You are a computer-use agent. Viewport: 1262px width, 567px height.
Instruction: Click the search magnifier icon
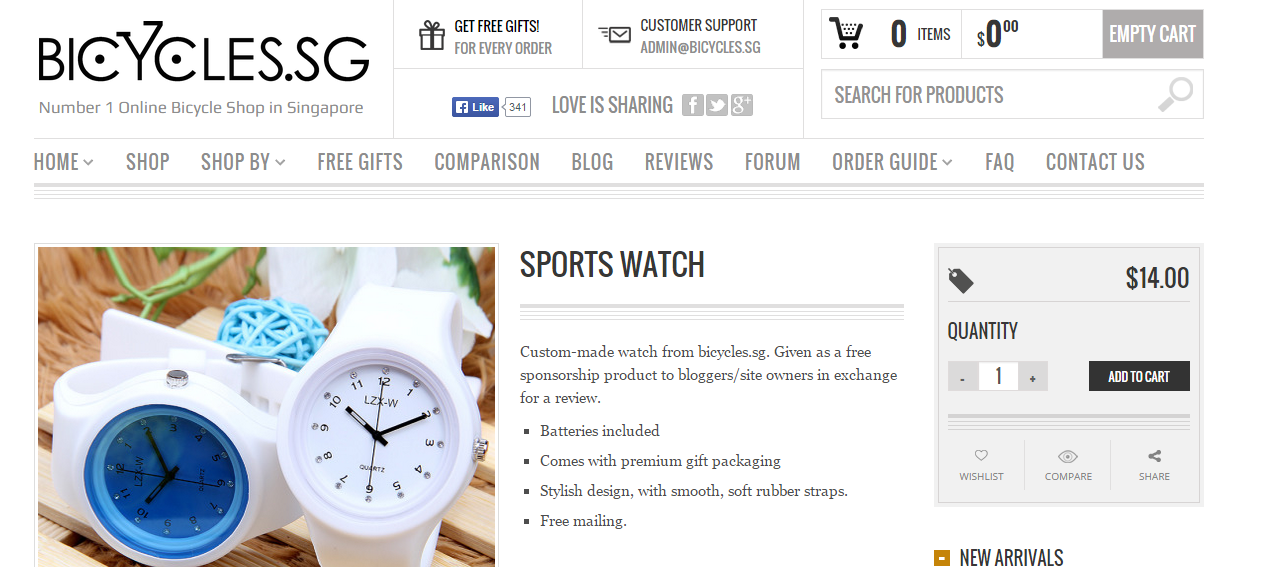click(x=1175, y=94)
